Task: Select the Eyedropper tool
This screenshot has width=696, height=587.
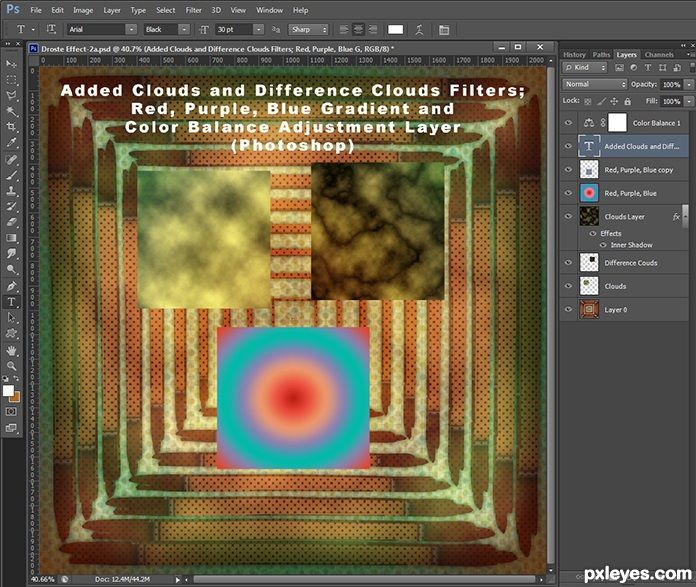Action: tap(11, 143)
